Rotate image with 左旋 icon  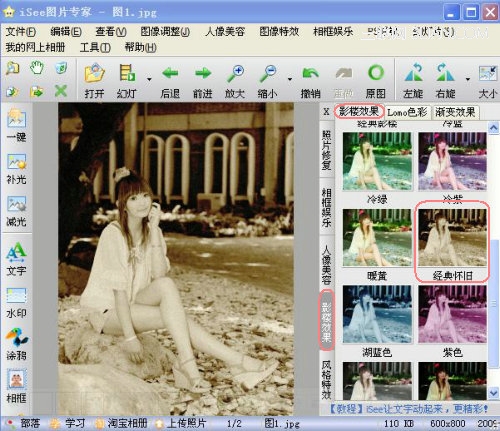coord(413,72)
